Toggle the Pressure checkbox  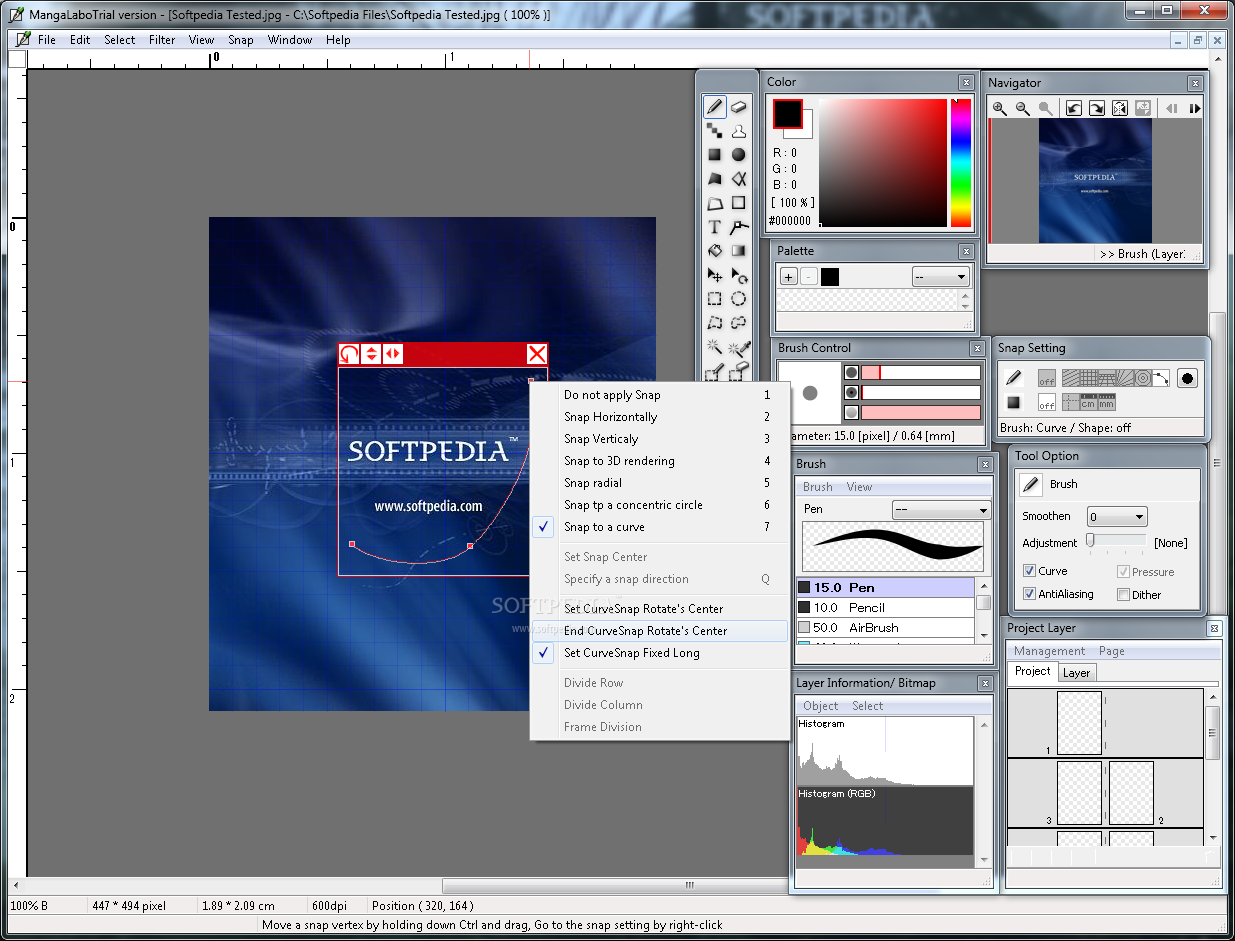tap(1123, 571)
